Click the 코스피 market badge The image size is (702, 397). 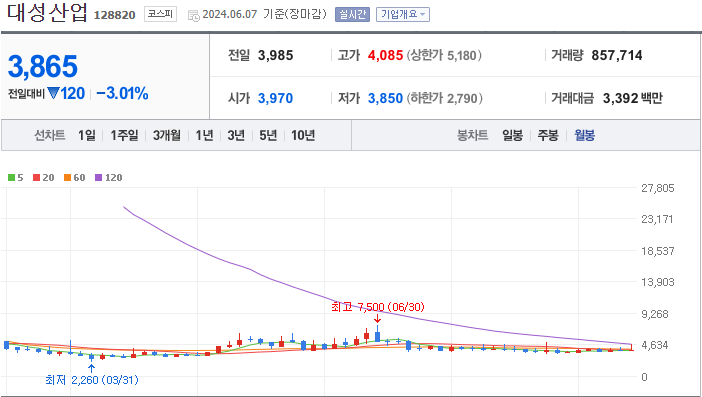(x=160, y=14)
